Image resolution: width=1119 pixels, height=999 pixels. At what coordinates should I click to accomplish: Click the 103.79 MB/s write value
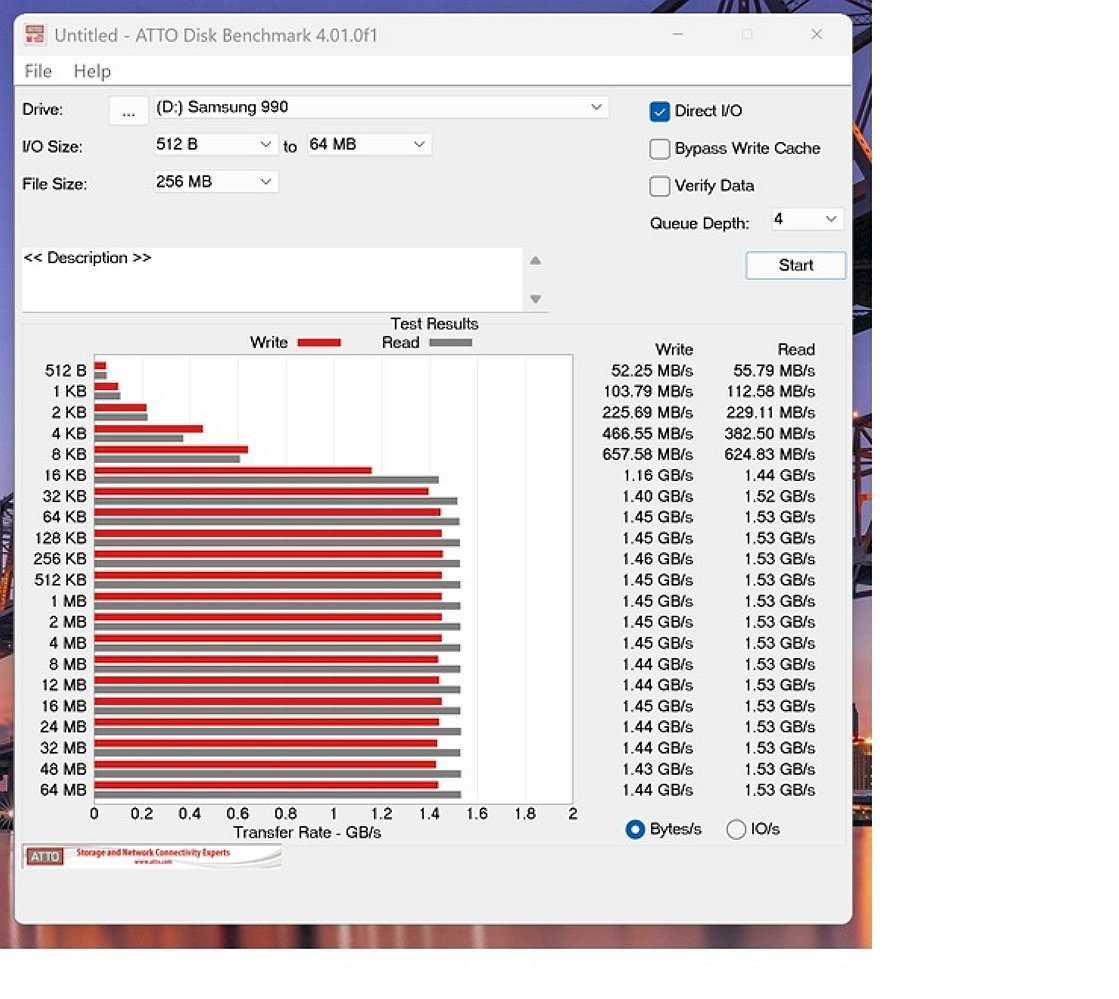[x=648, y=392]
